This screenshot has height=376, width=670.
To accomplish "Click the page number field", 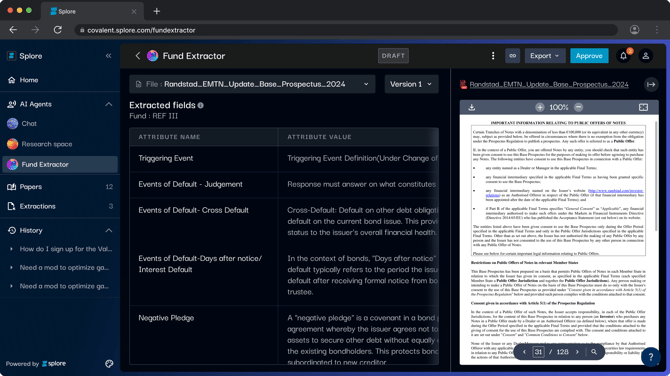I will (x=538, y=352).
